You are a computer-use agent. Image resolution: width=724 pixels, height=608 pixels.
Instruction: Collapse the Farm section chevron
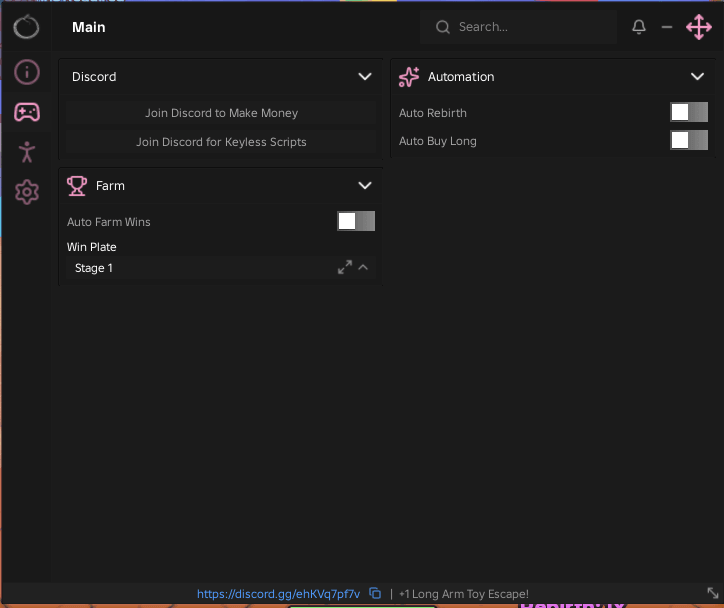pyautogui.click(x=365, y=186)
